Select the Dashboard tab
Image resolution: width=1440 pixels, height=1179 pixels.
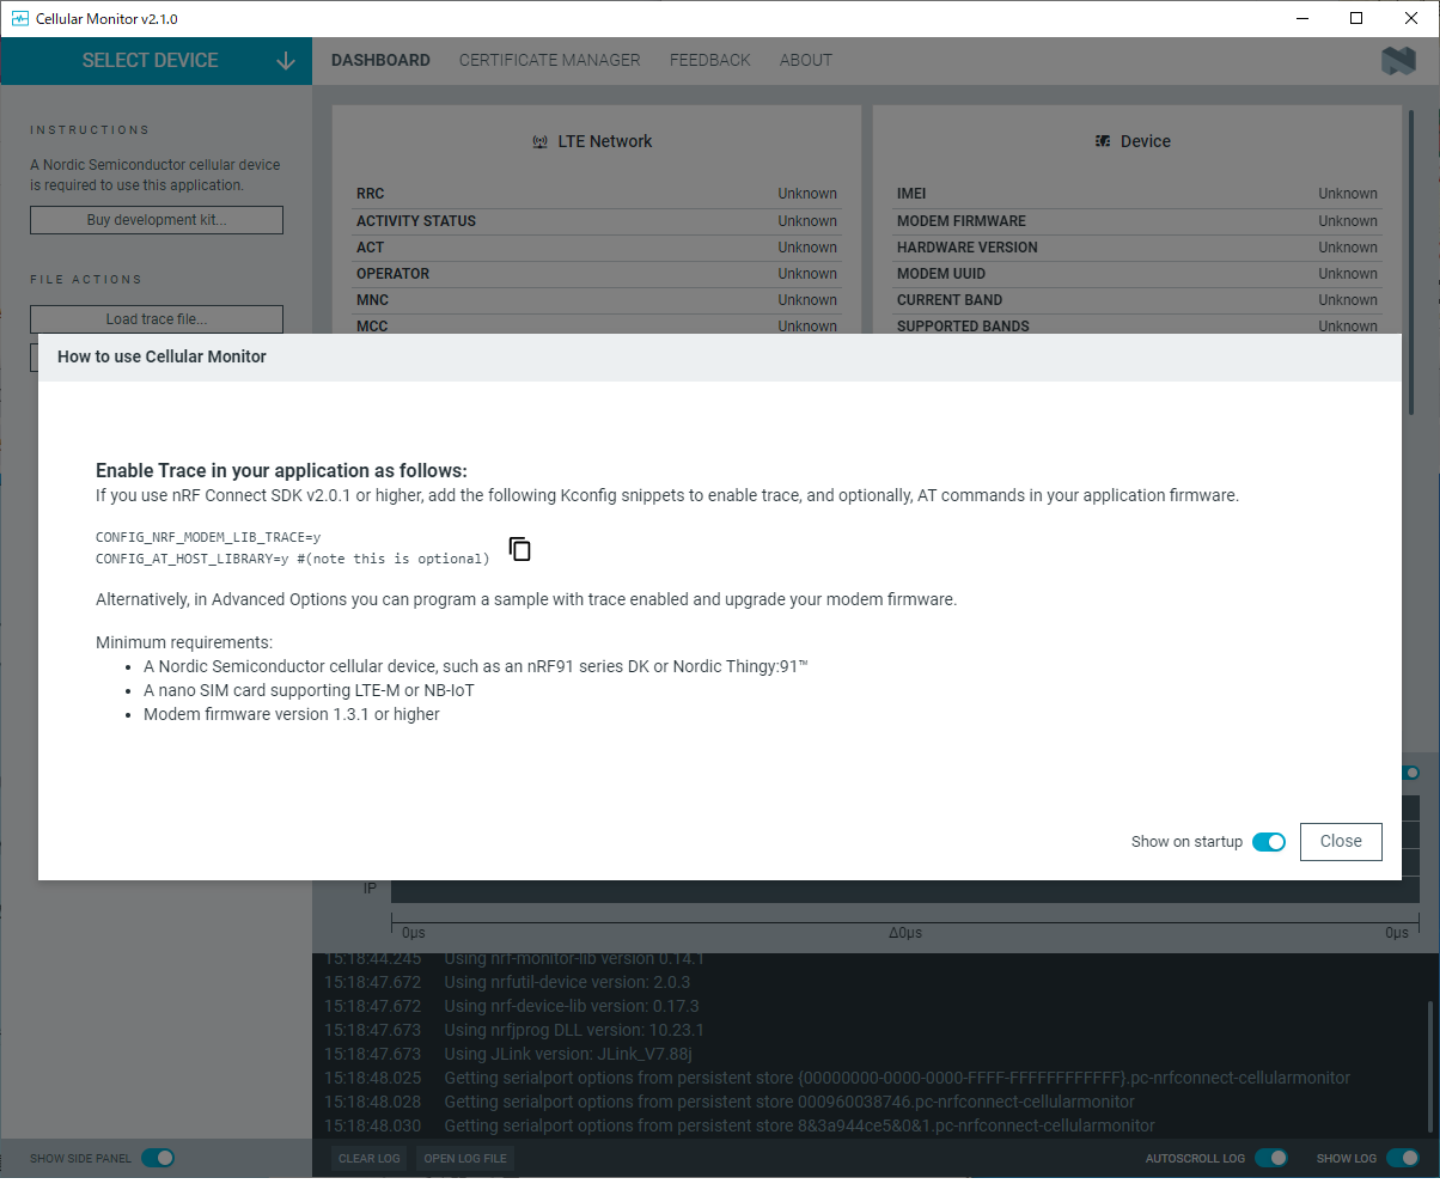click(380, 60)
